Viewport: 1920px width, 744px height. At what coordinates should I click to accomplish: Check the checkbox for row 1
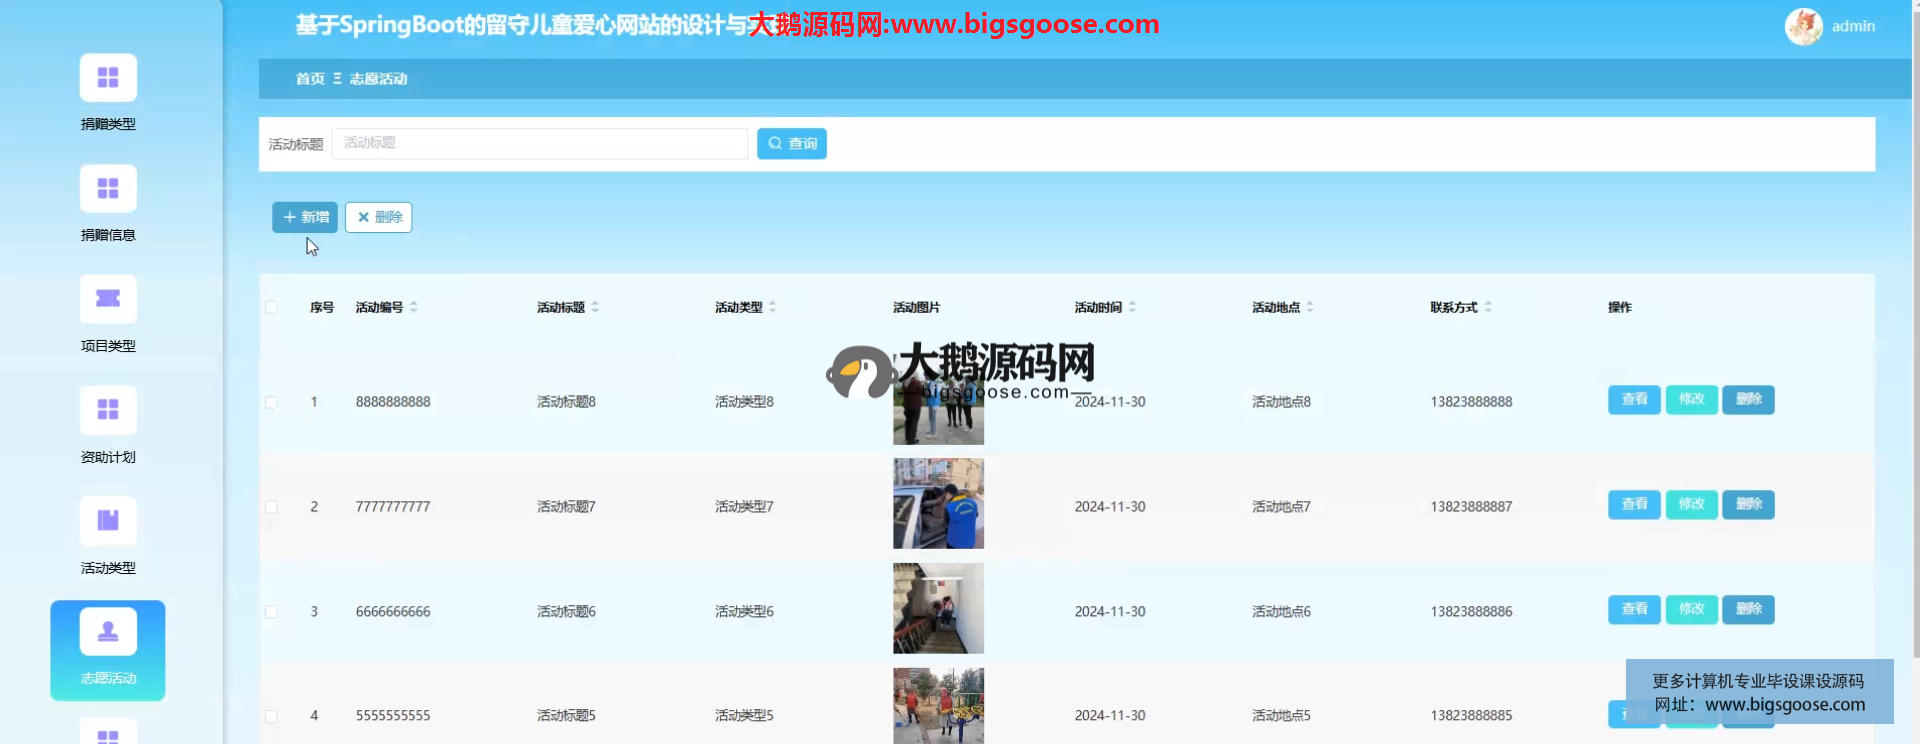(x=271, y=402)
